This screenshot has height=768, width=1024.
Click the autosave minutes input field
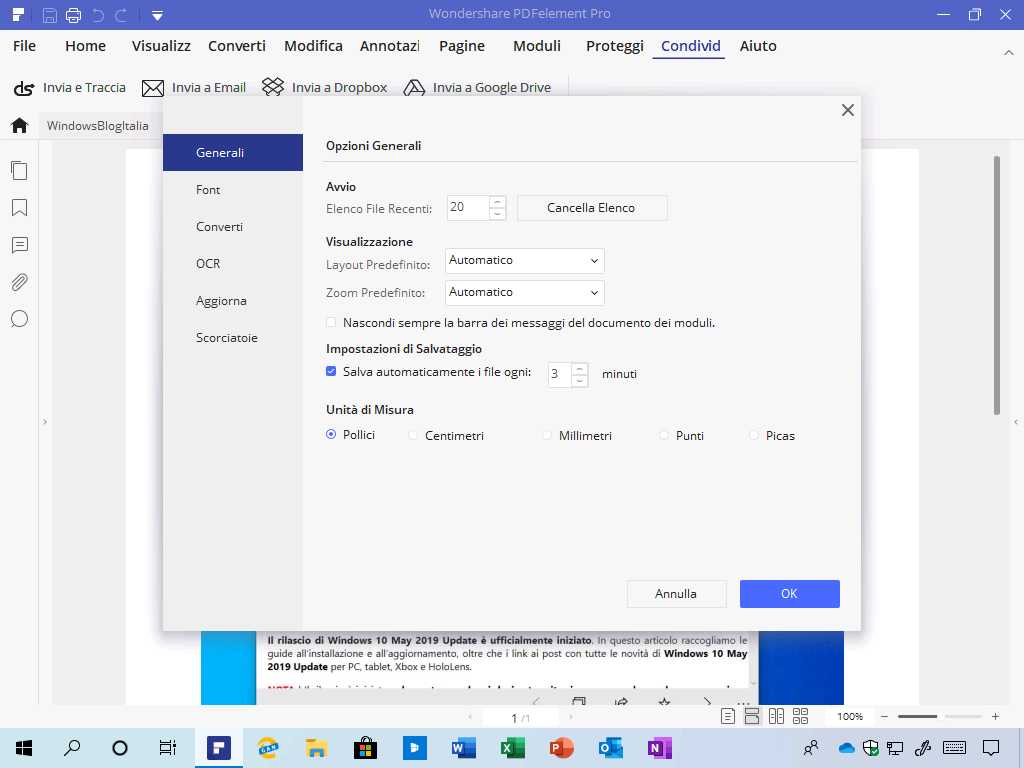[560, 374]
